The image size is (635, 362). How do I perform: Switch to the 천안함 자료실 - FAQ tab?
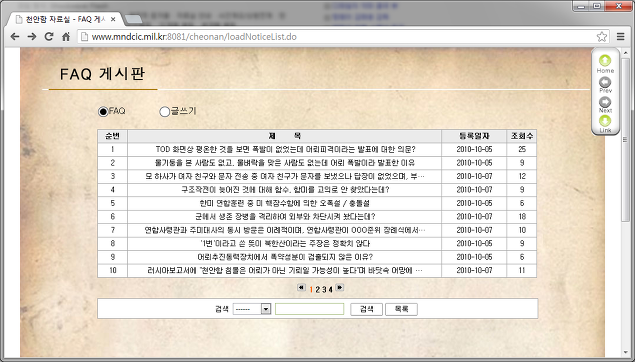[x=65, y=19]
